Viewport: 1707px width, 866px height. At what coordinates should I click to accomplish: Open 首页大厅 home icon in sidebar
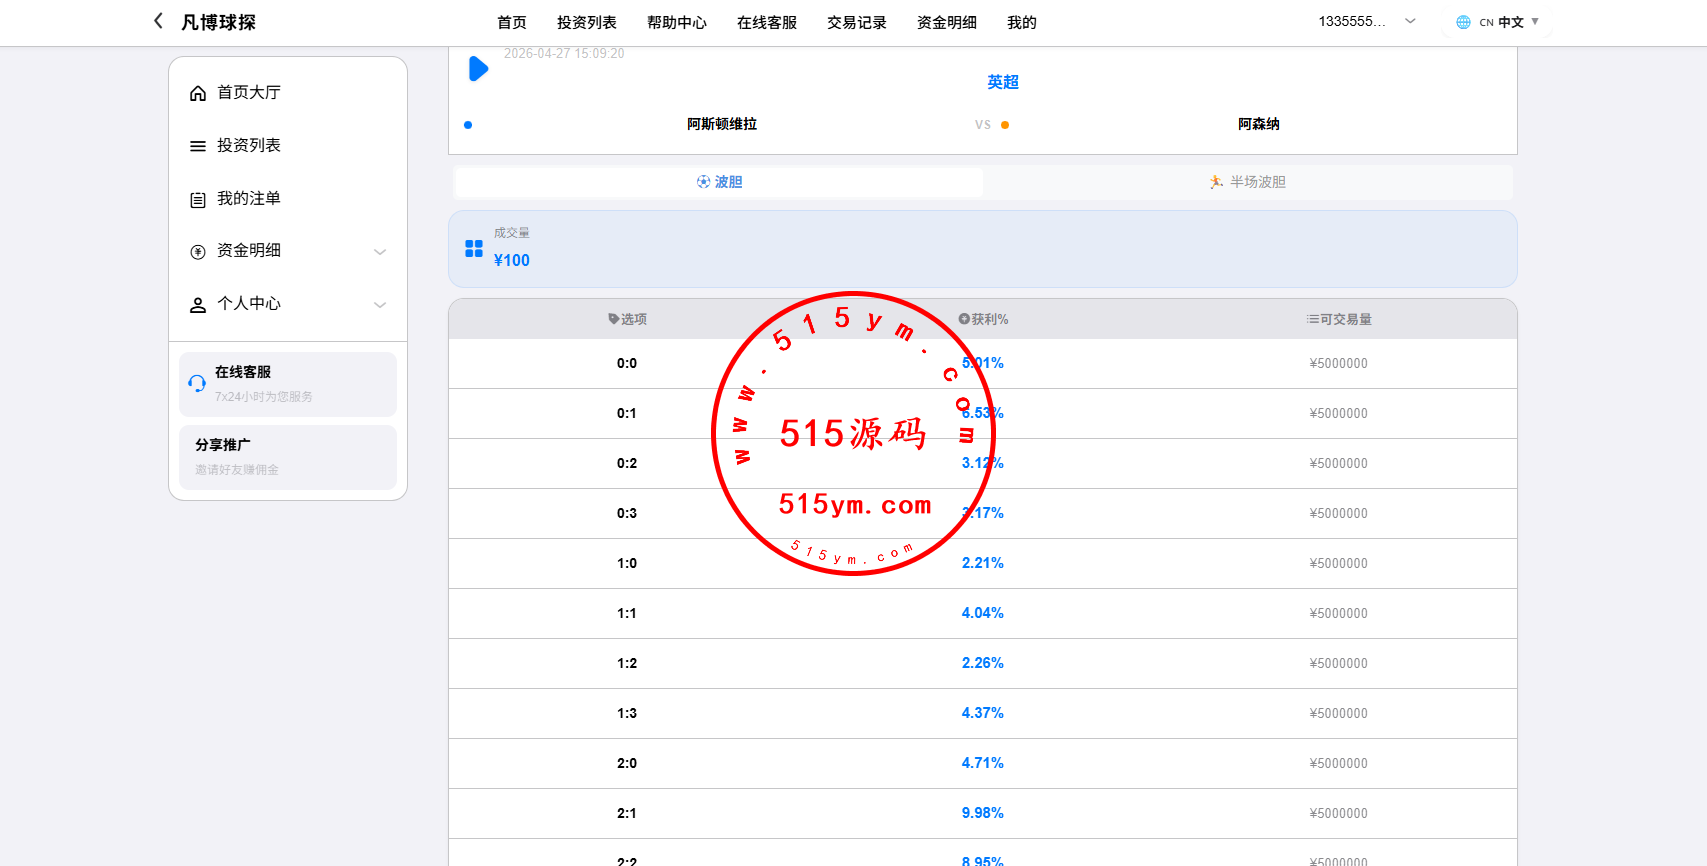point(198,93)
